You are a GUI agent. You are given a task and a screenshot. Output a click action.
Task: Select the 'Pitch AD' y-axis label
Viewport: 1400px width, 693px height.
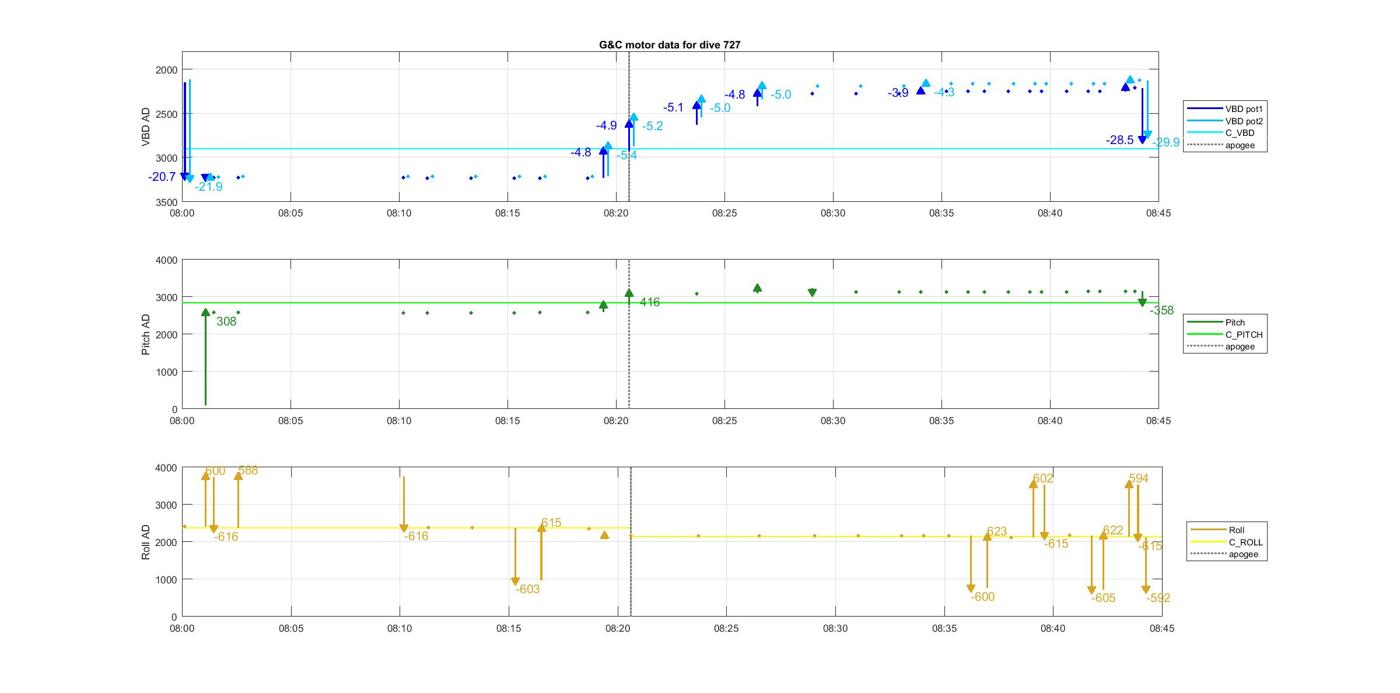[146, 334]
